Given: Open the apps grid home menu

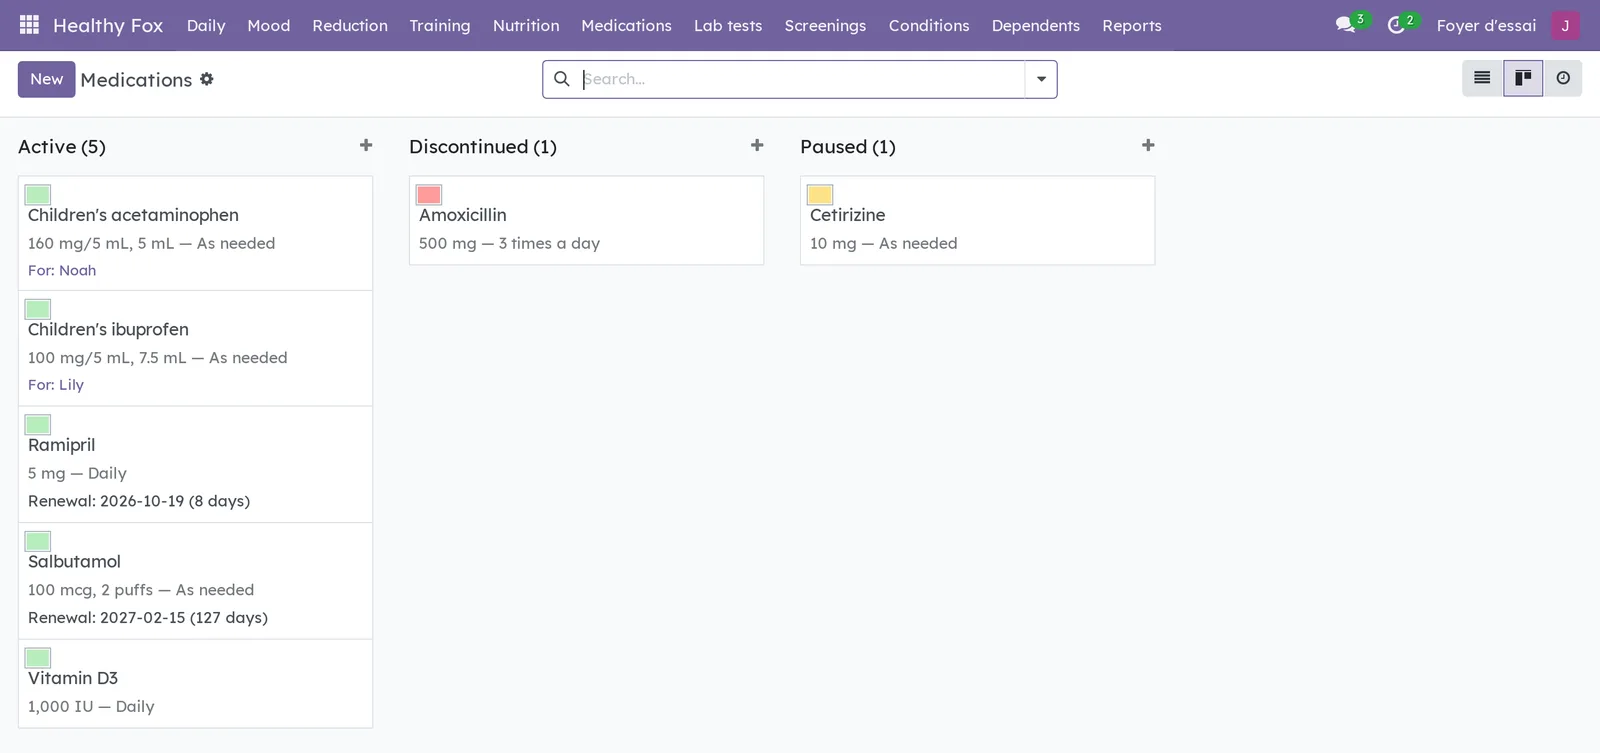Looking at the screenshot, I should pyautogui.click(x=29, y=25).
